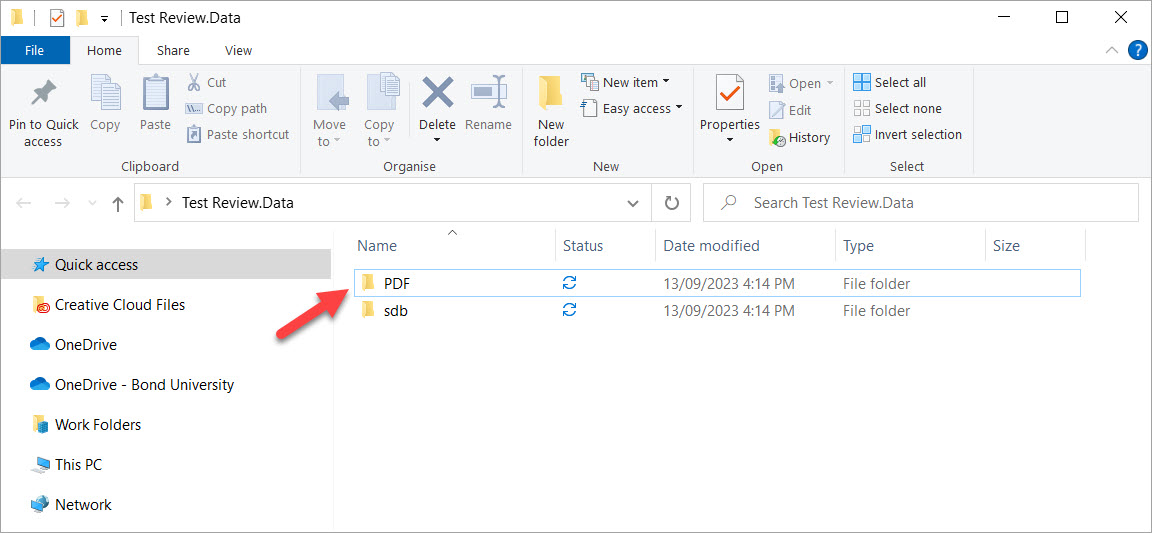Click the Properties checkmark icon
This screenshot has height=533, width=1152.
[x=729, y=93]
